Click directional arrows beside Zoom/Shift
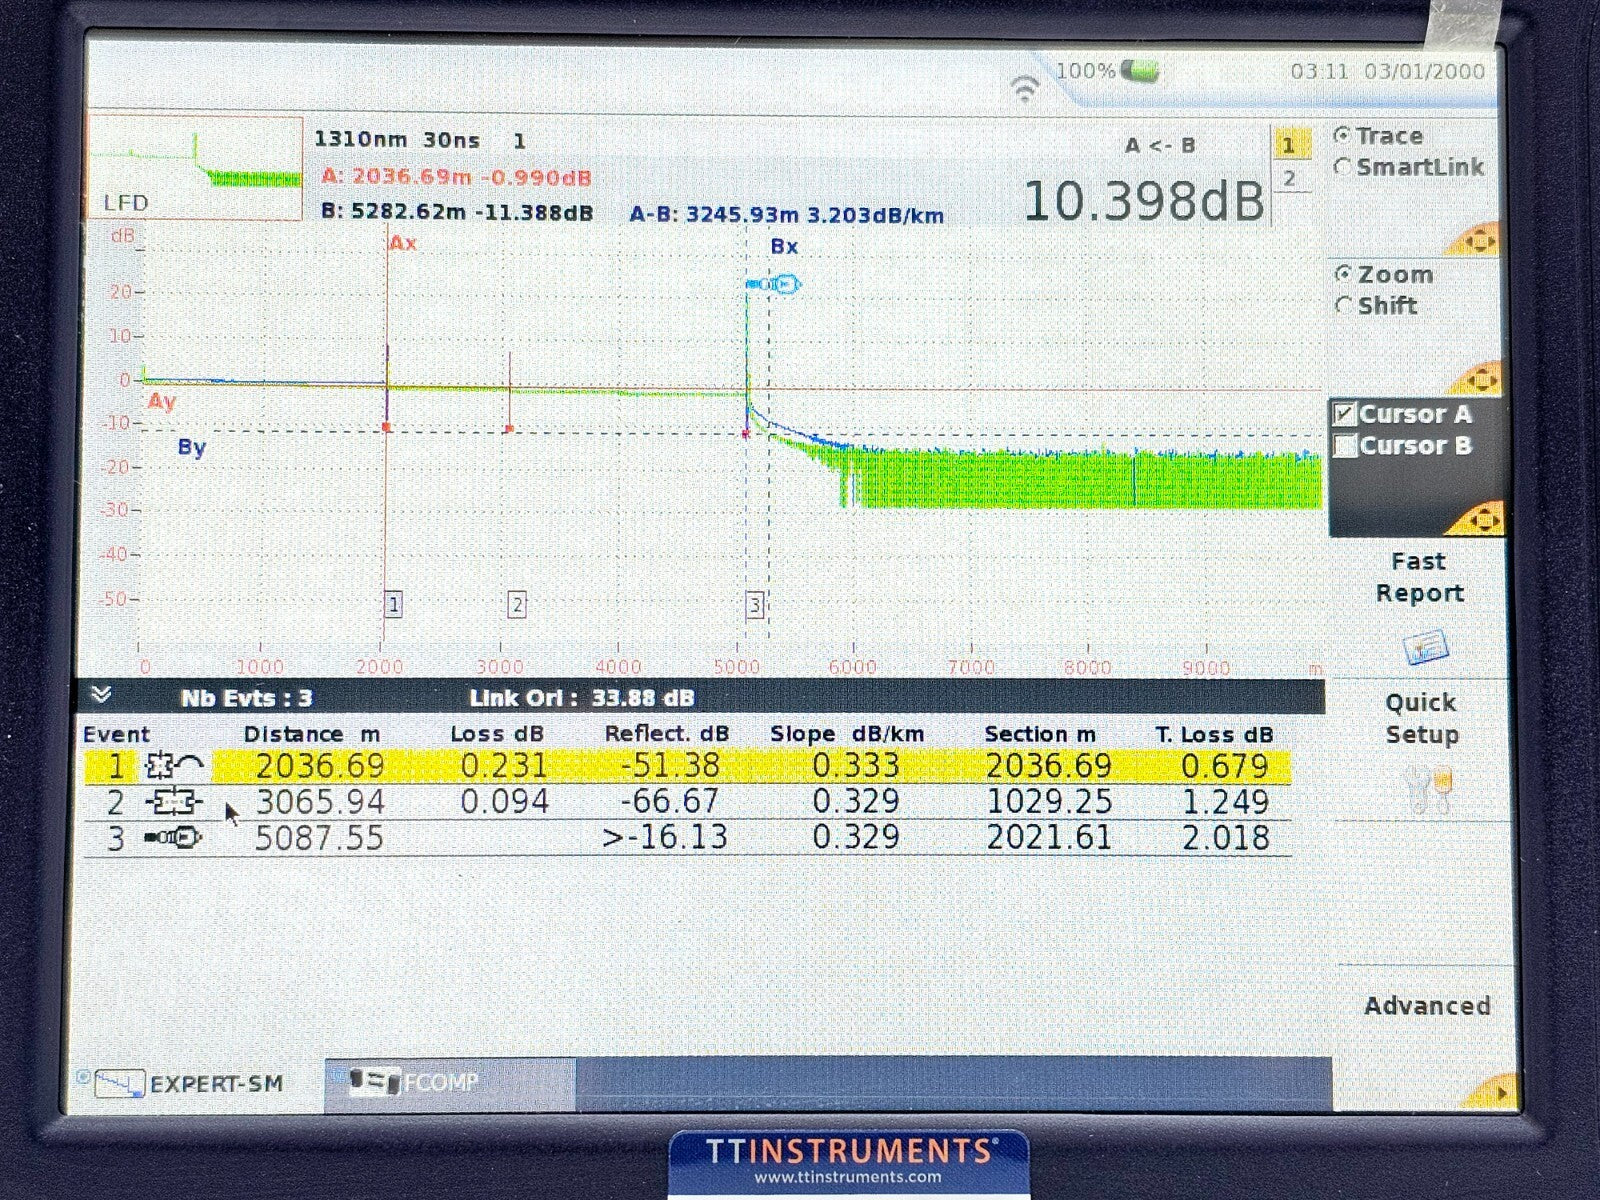This screenshot has height=1200, width=1600. (1479, 379)
